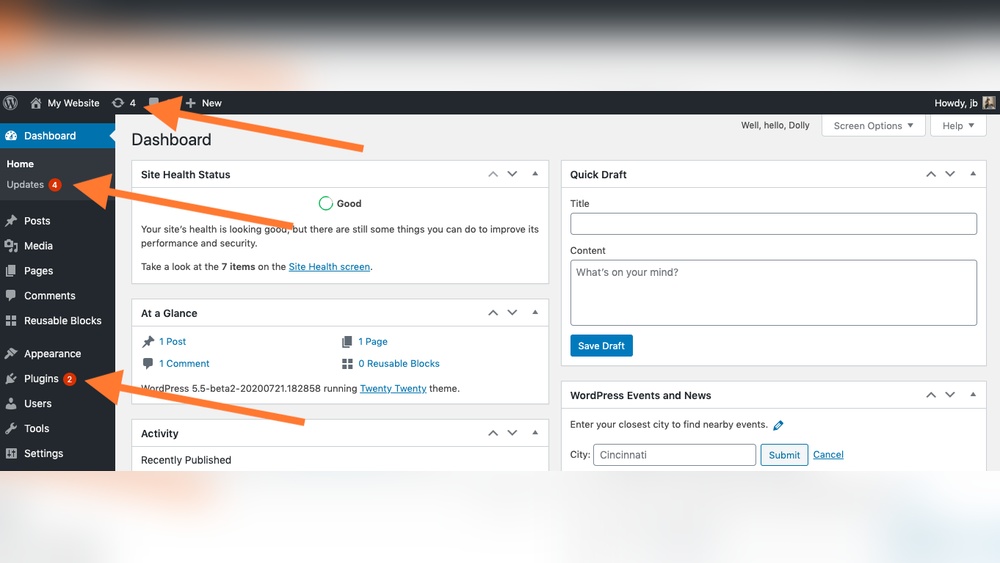Open New content menu in the admin bar
This screenshot has width=1000, height=563.
pyautogui.click(x=203, y=103)
